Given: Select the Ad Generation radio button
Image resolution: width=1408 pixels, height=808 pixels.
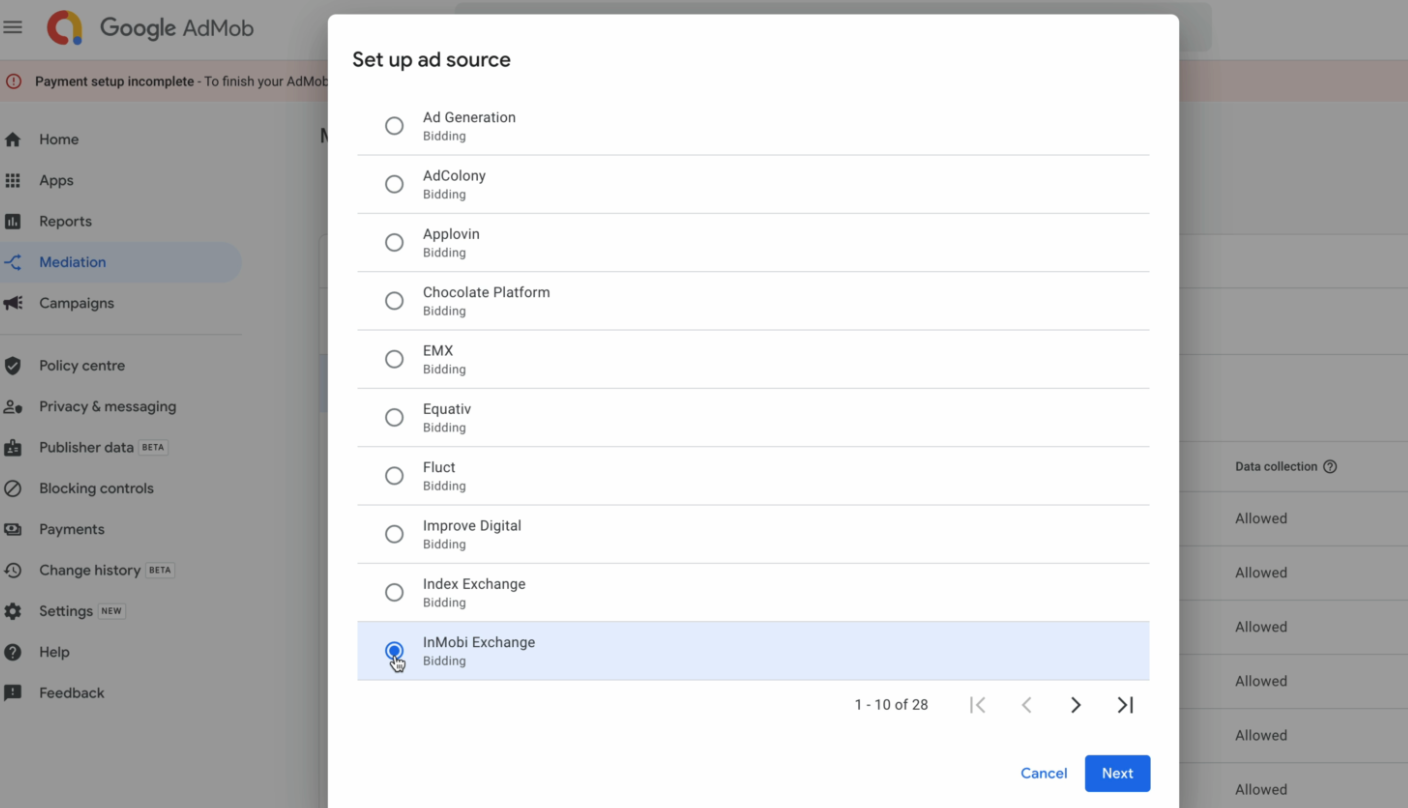Looking at the screenshot, I should 394,126.
